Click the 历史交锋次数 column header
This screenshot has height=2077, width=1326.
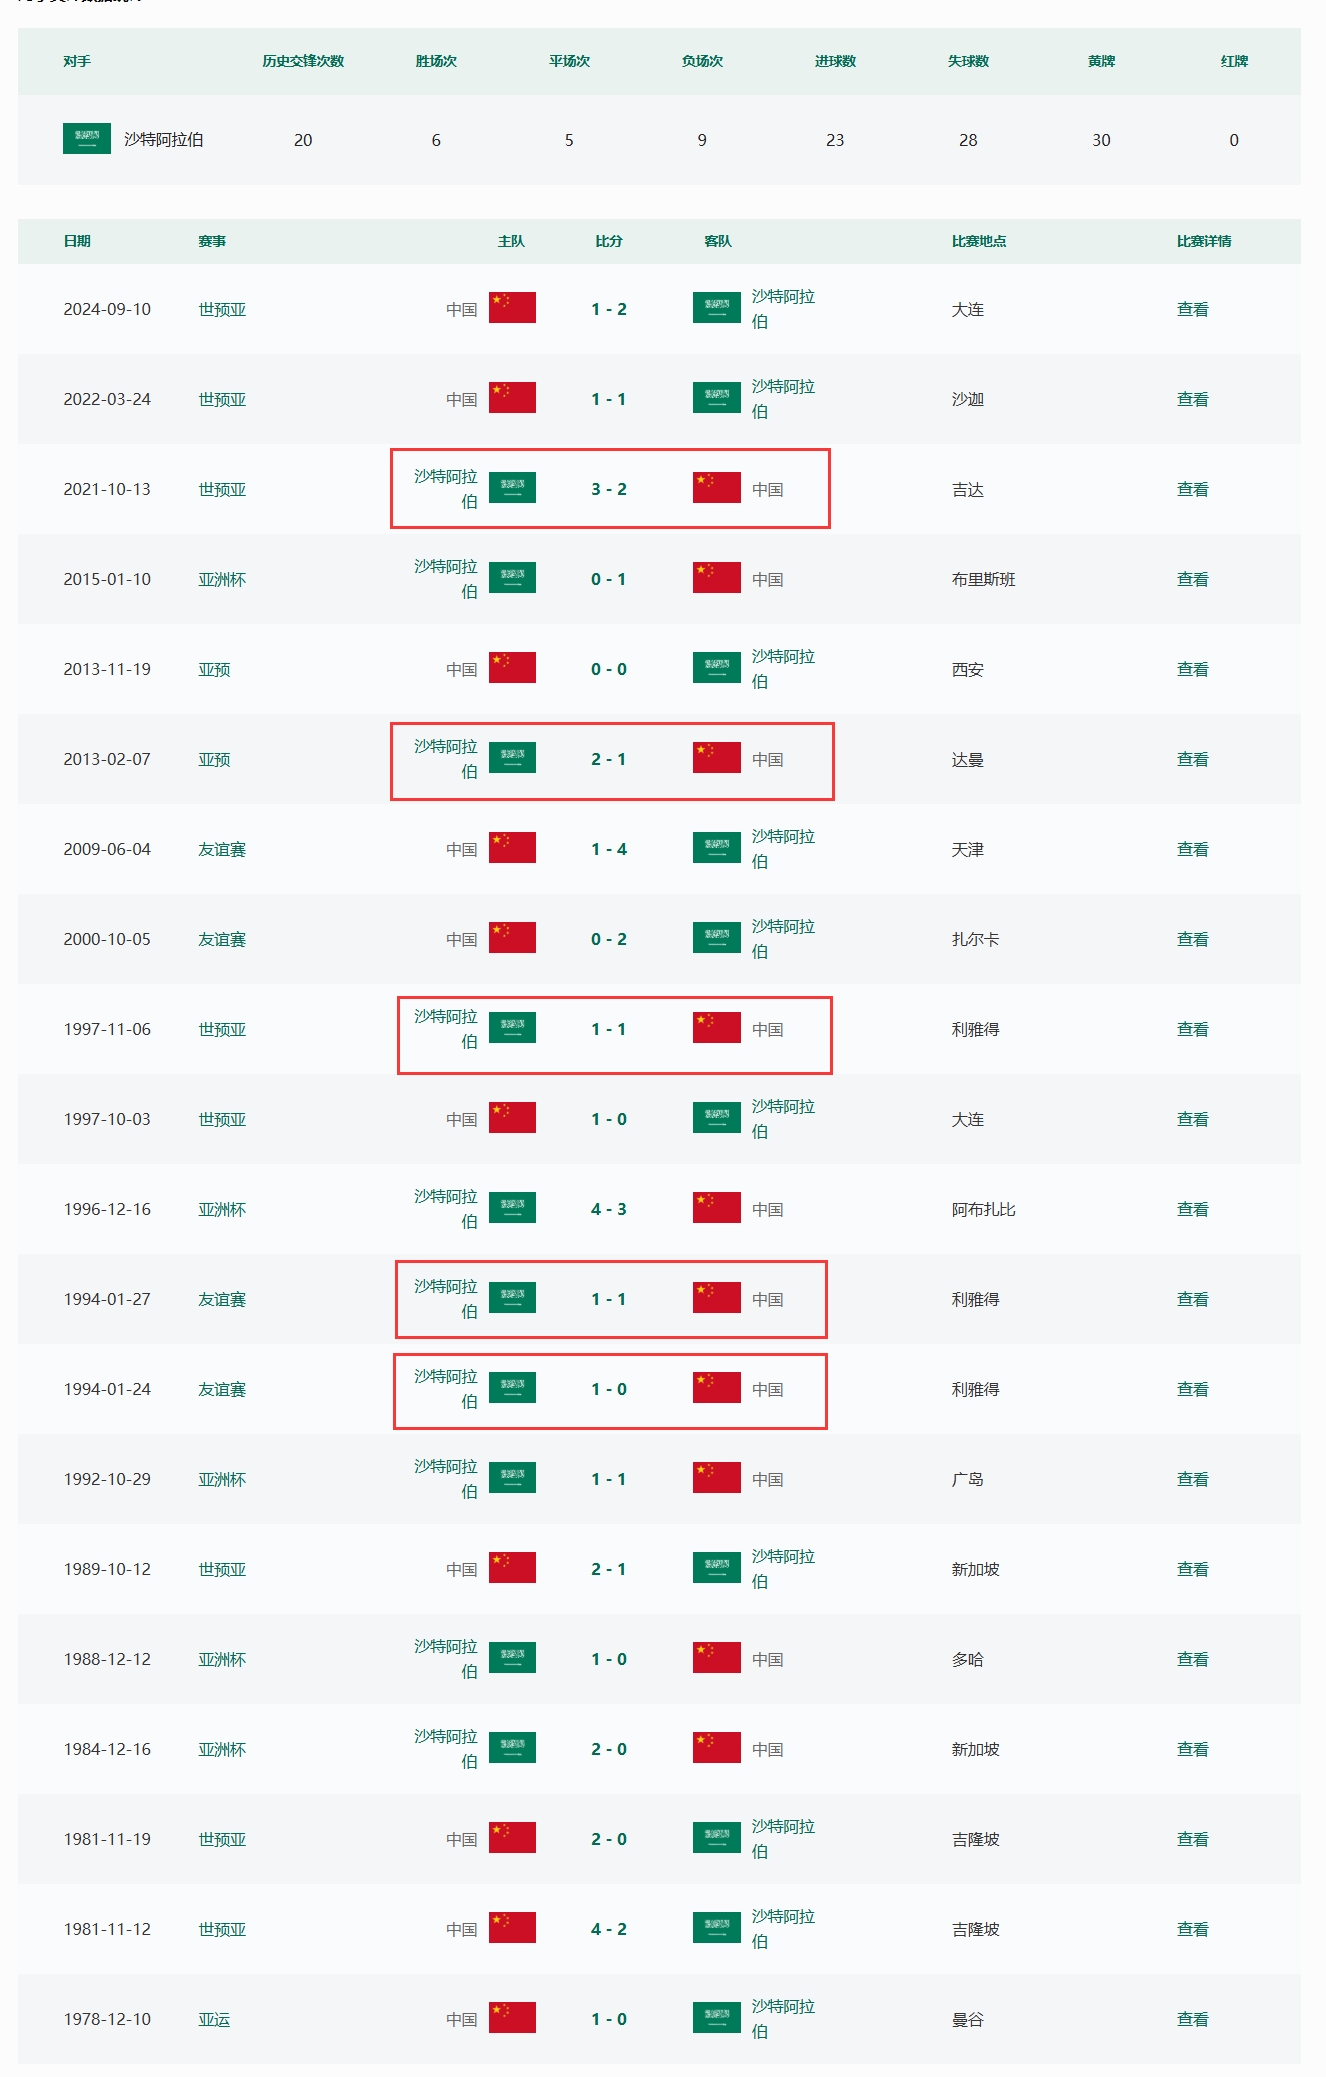303,61
